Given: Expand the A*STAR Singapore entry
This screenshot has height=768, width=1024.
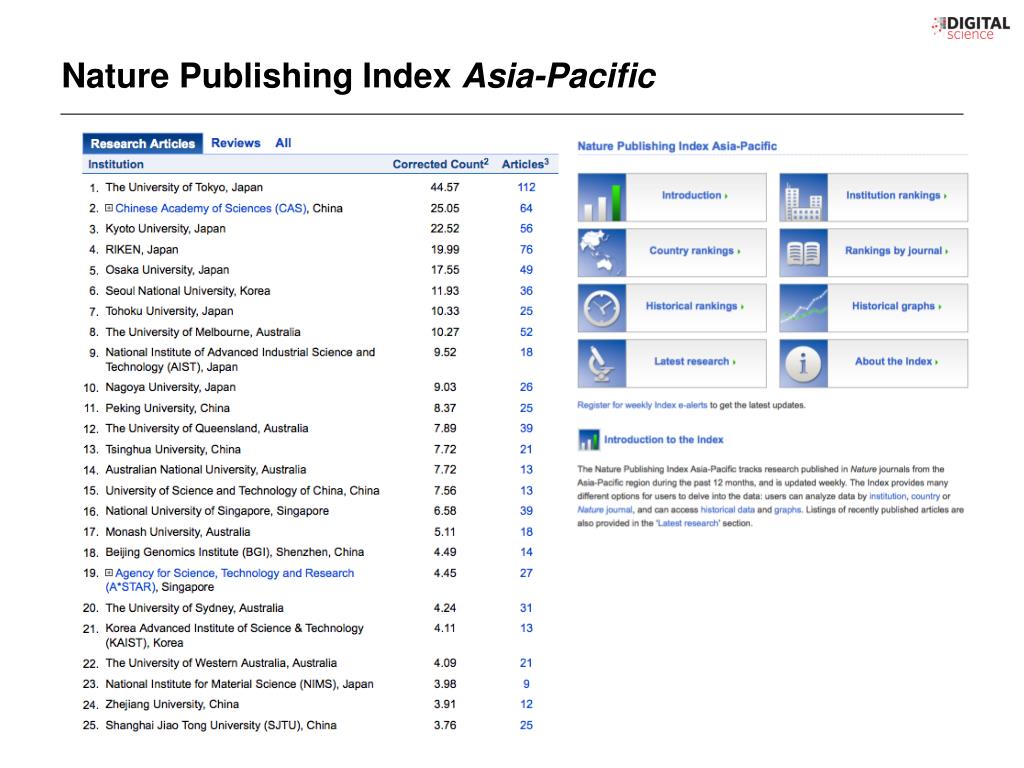Looking at the screenshot, I should pos(109,572).
